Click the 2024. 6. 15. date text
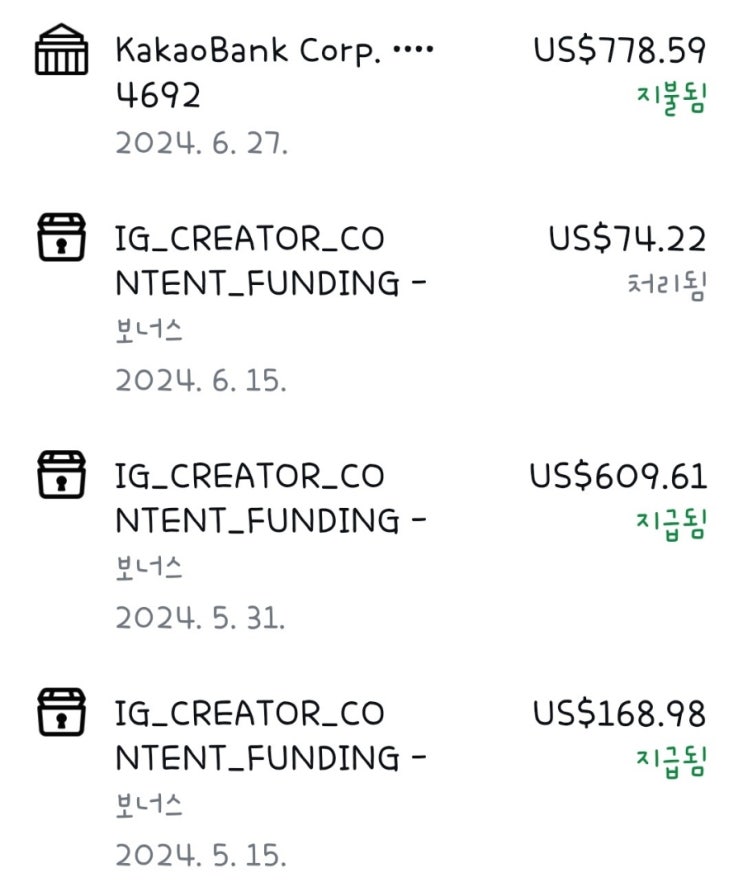The height and width of the screenshot is (892, 743). coord(200,380)
